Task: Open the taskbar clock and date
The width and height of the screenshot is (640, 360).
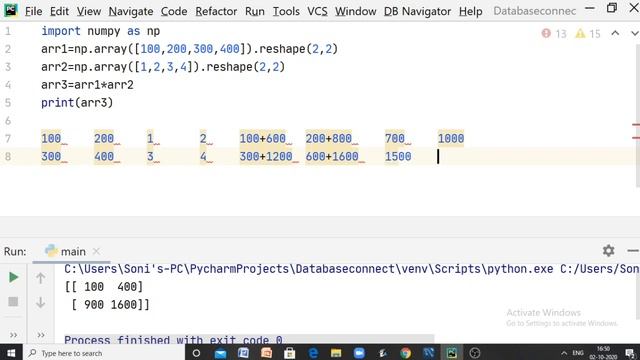Action: (603, 353)
